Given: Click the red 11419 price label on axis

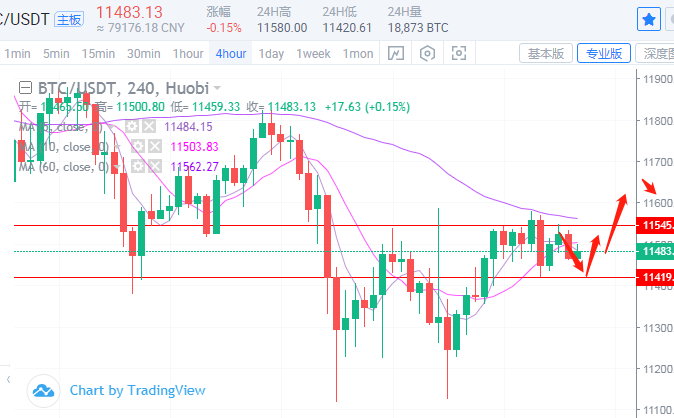Looking at the screenshot, I should tap(655, 277).
